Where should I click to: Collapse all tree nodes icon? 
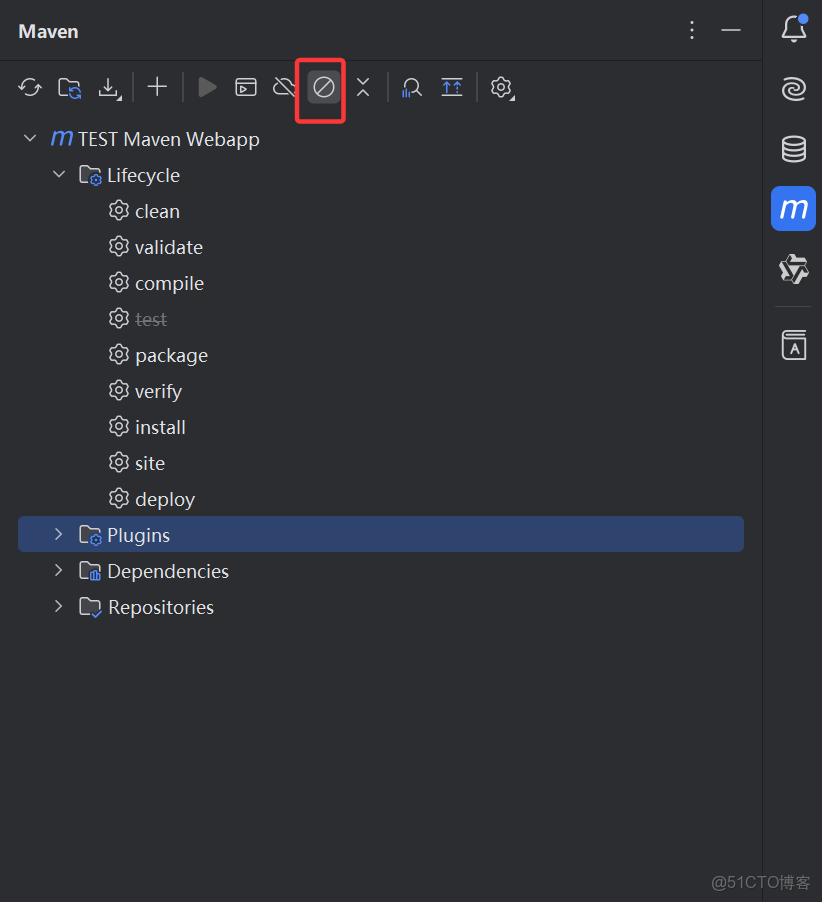pyautogui.click(x=363, y=87)
